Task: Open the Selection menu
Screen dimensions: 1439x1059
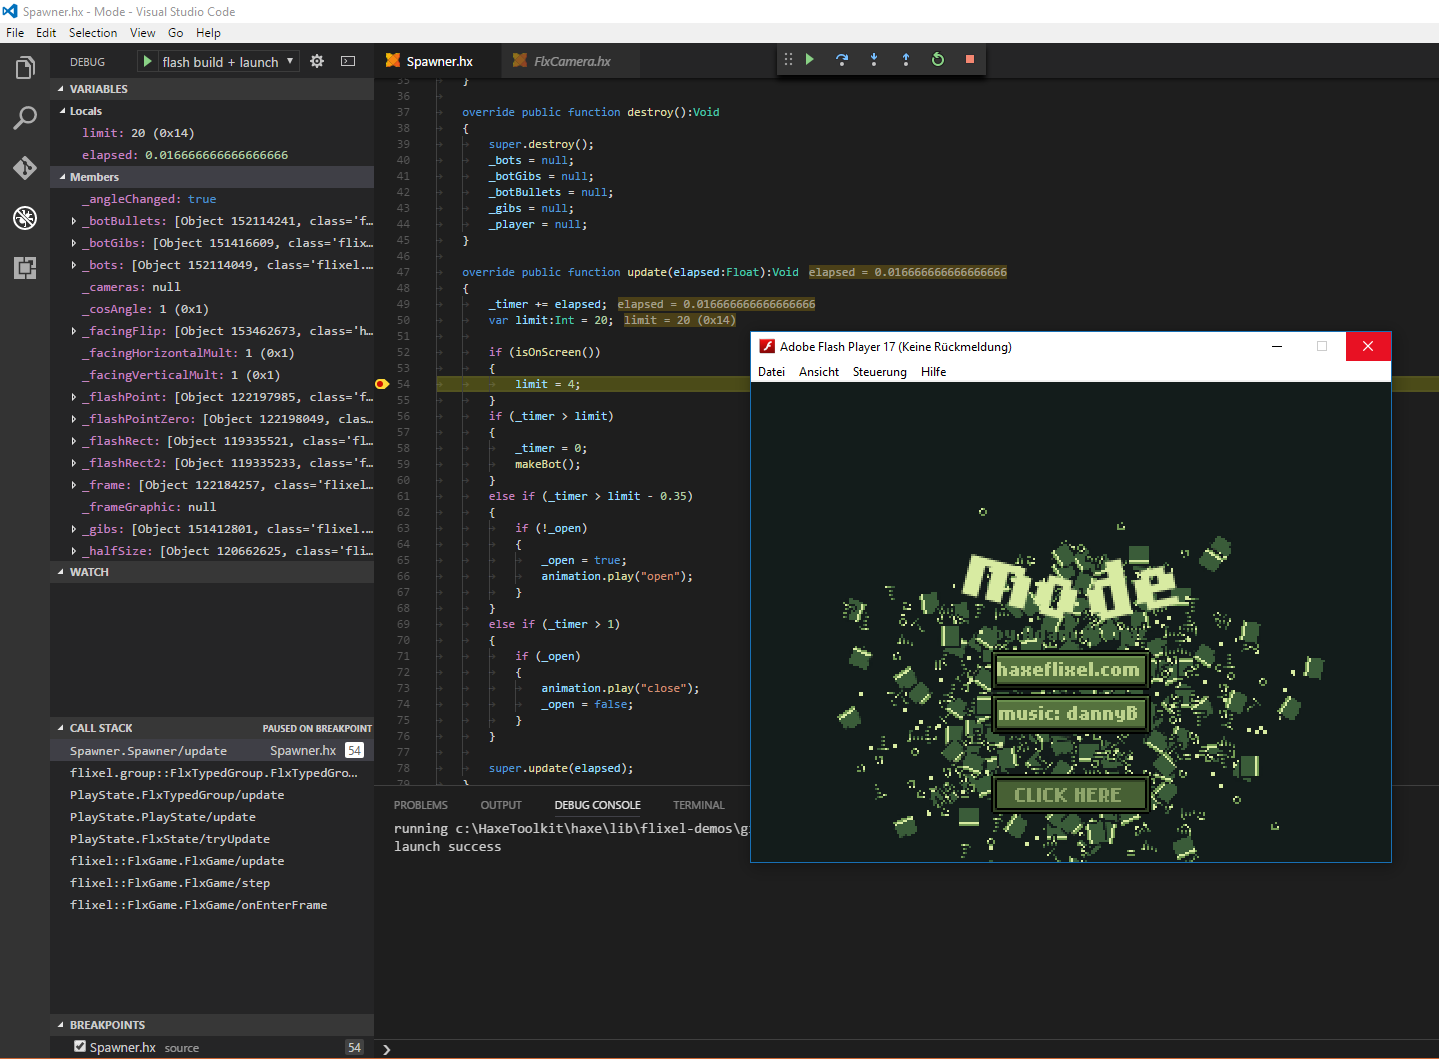Action: (93, 33)
